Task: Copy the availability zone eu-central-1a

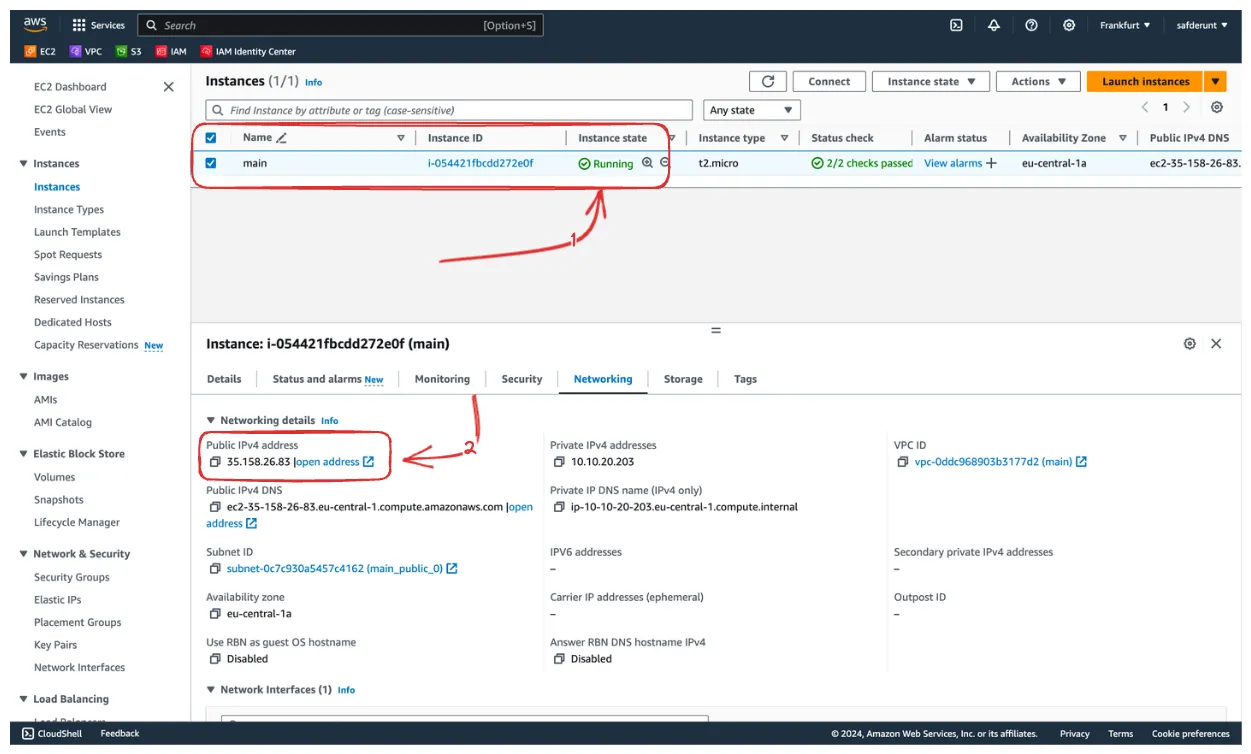Action: [215, 614]
